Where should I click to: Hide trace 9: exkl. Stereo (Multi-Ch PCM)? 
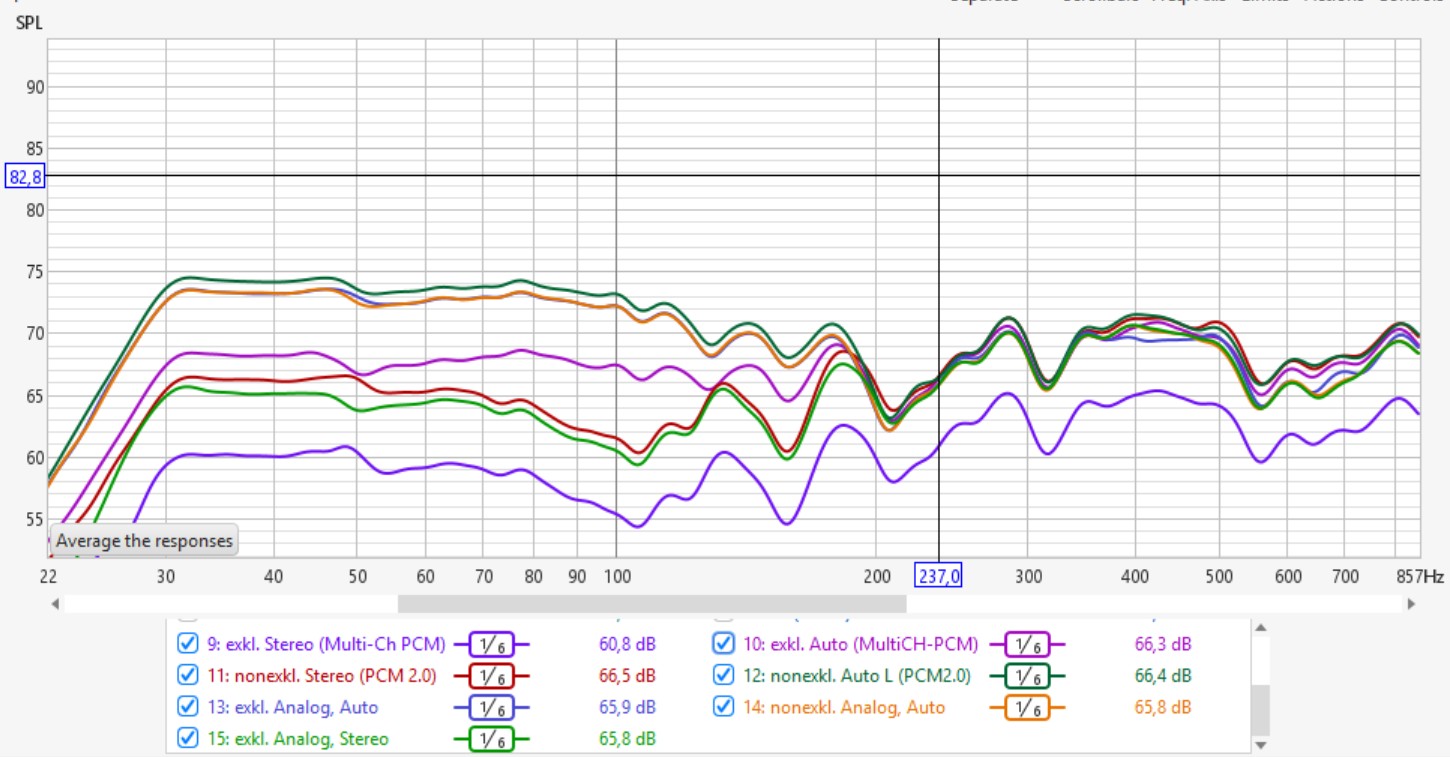[x=187, y=643]
